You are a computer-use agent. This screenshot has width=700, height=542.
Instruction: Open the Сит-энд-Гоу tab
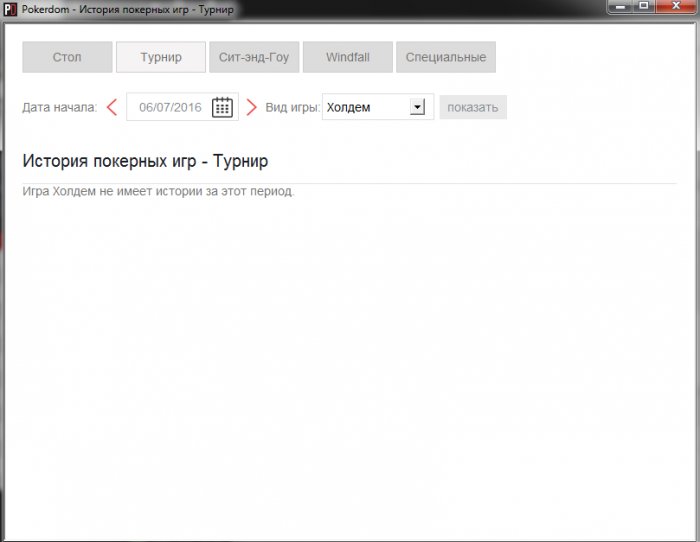click(x=254, y=57)
